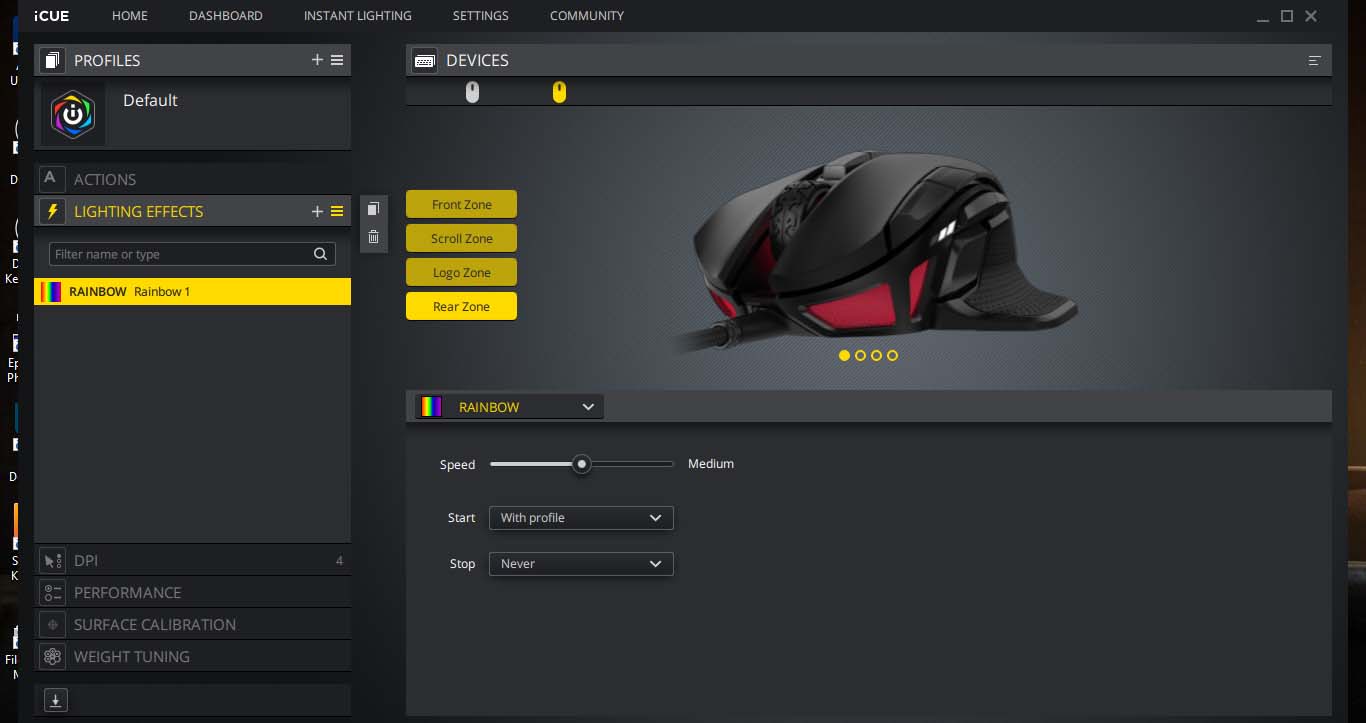1366x723 pixels.
Task: Open the Devices panel options menu icon
Action: tap(1314, 61)
